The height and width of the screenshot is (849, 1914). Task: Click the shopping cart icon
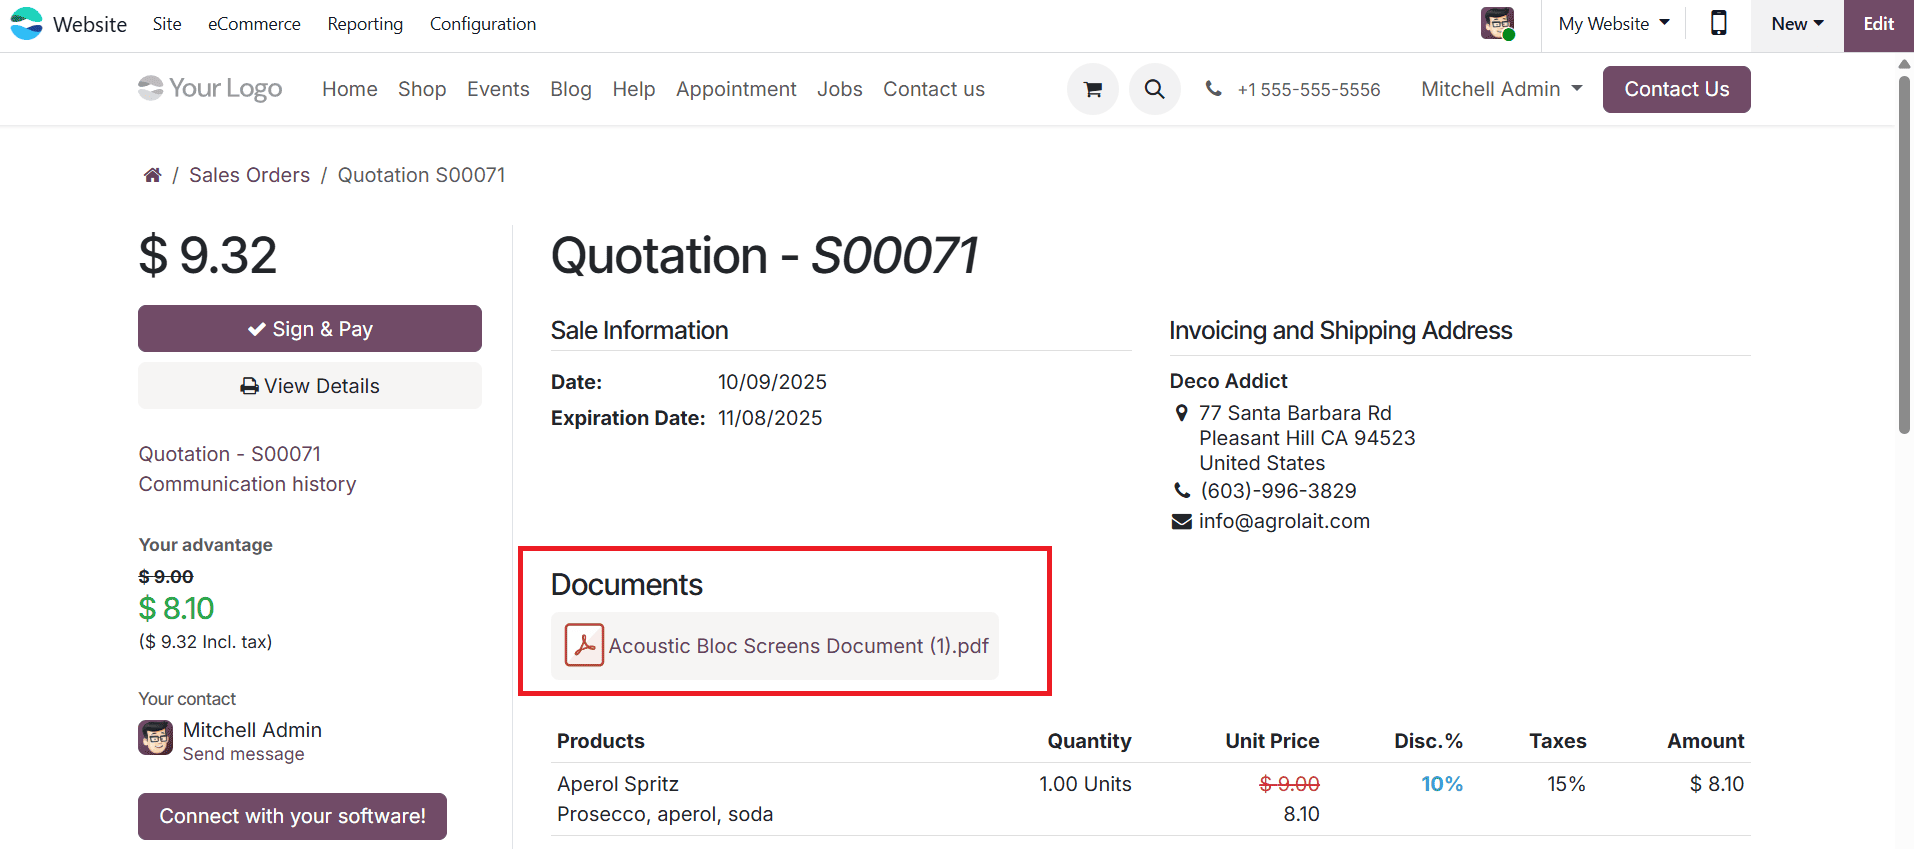[x=1092, y=90]
